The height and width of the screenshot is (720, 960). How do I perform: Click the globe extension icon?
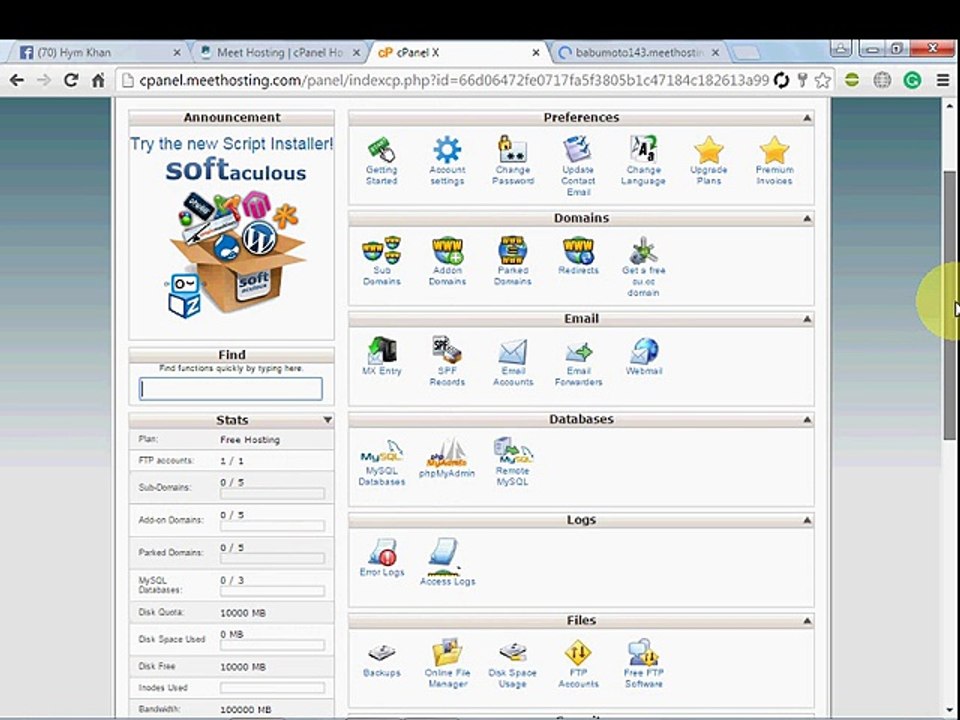[x=882, y=80]
